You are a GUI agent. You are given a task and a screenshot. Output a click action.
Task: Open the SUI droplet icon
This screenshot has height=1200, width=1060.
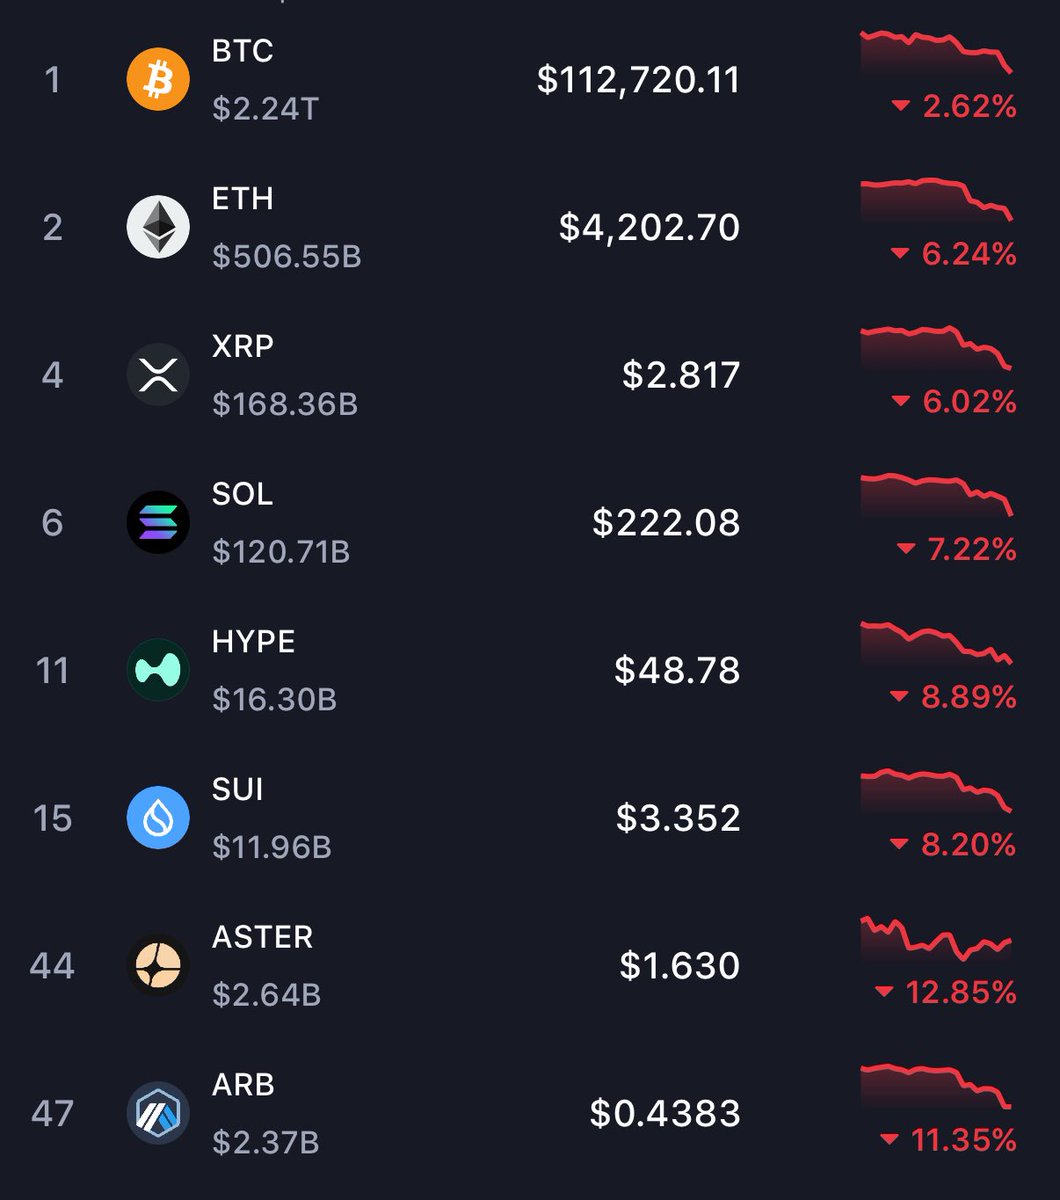pyautogui.click(x=158, y=818)
